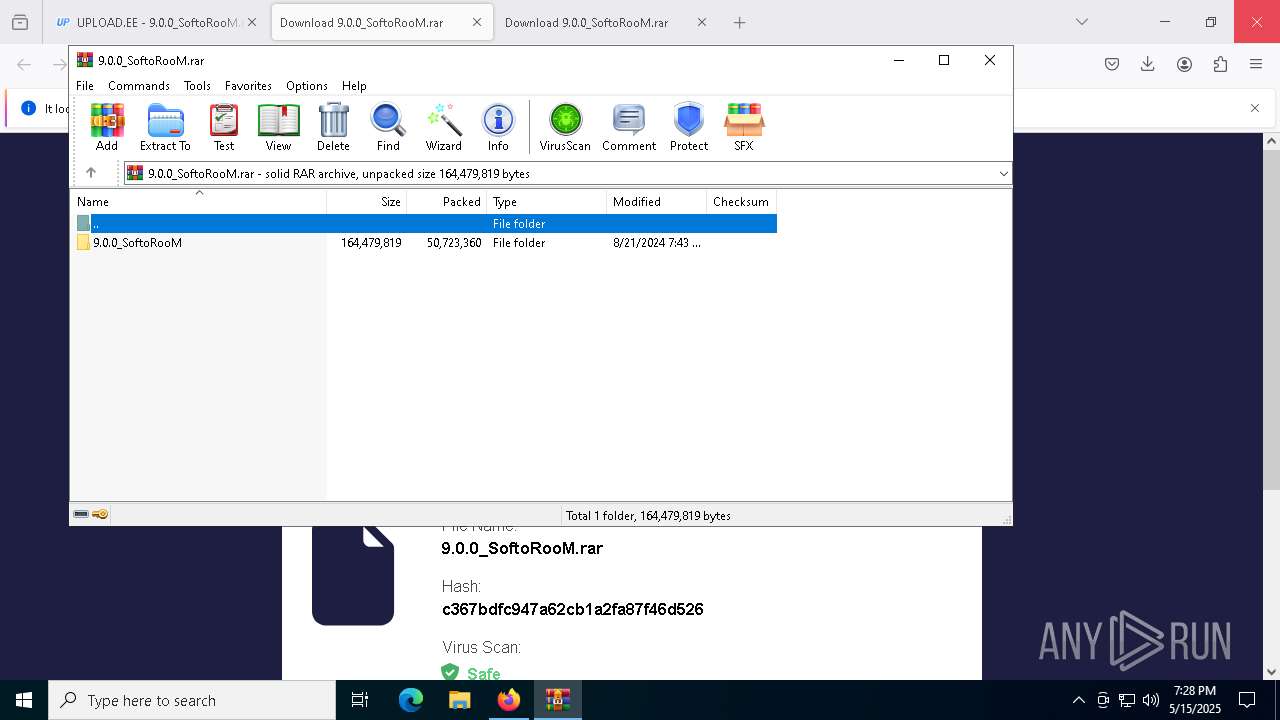This screenshot has width=1280, height=720.
Task: Sort by Checksum column header
Action: 742,201
